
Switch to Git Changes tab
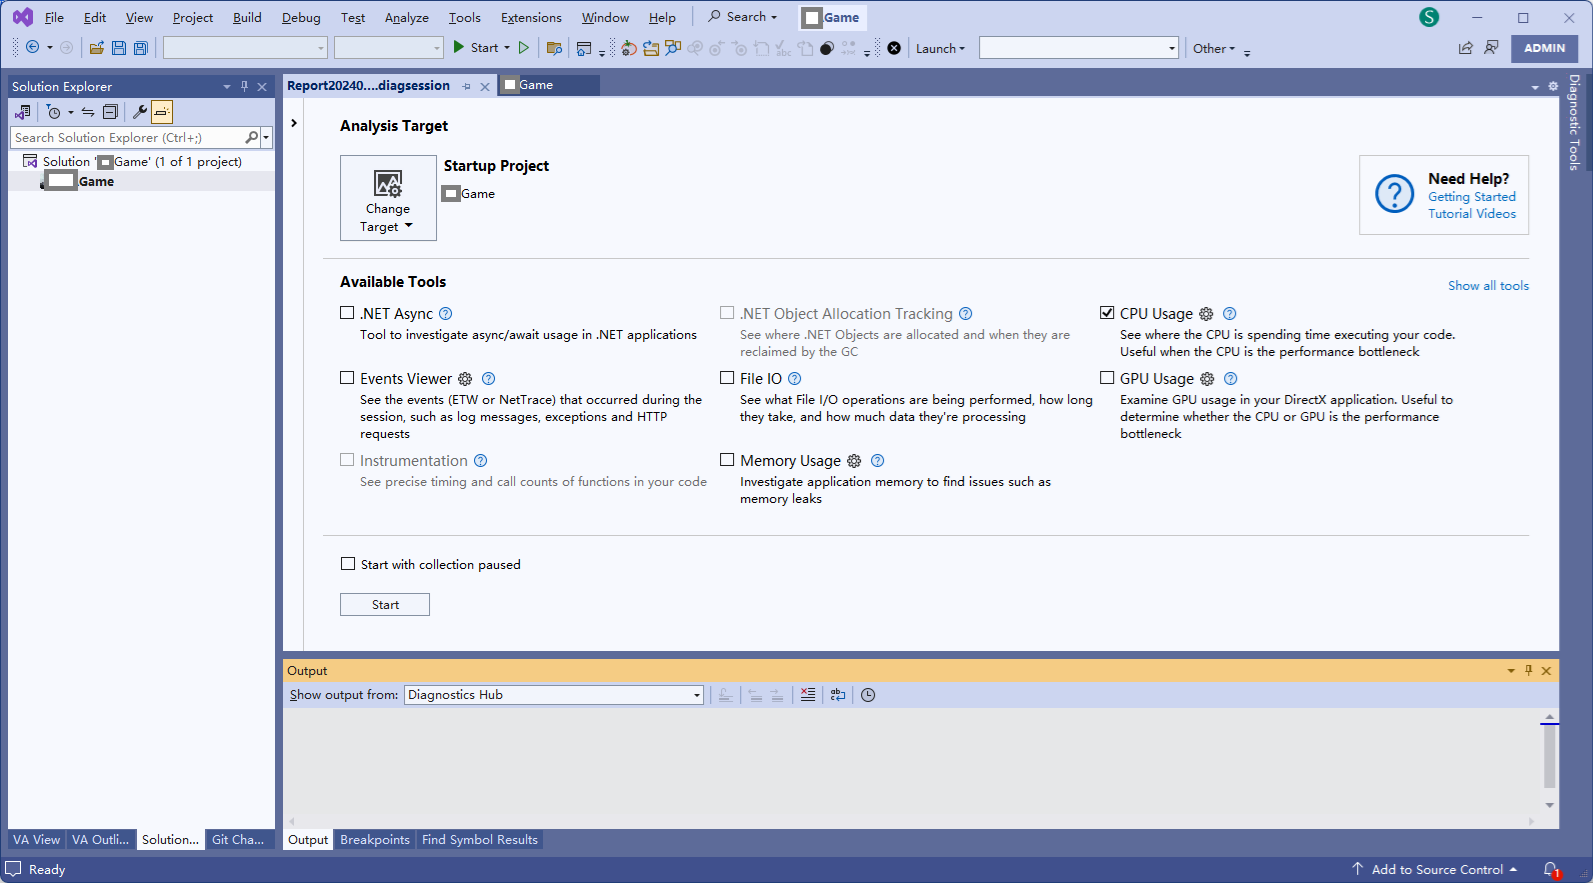[238, 840]
